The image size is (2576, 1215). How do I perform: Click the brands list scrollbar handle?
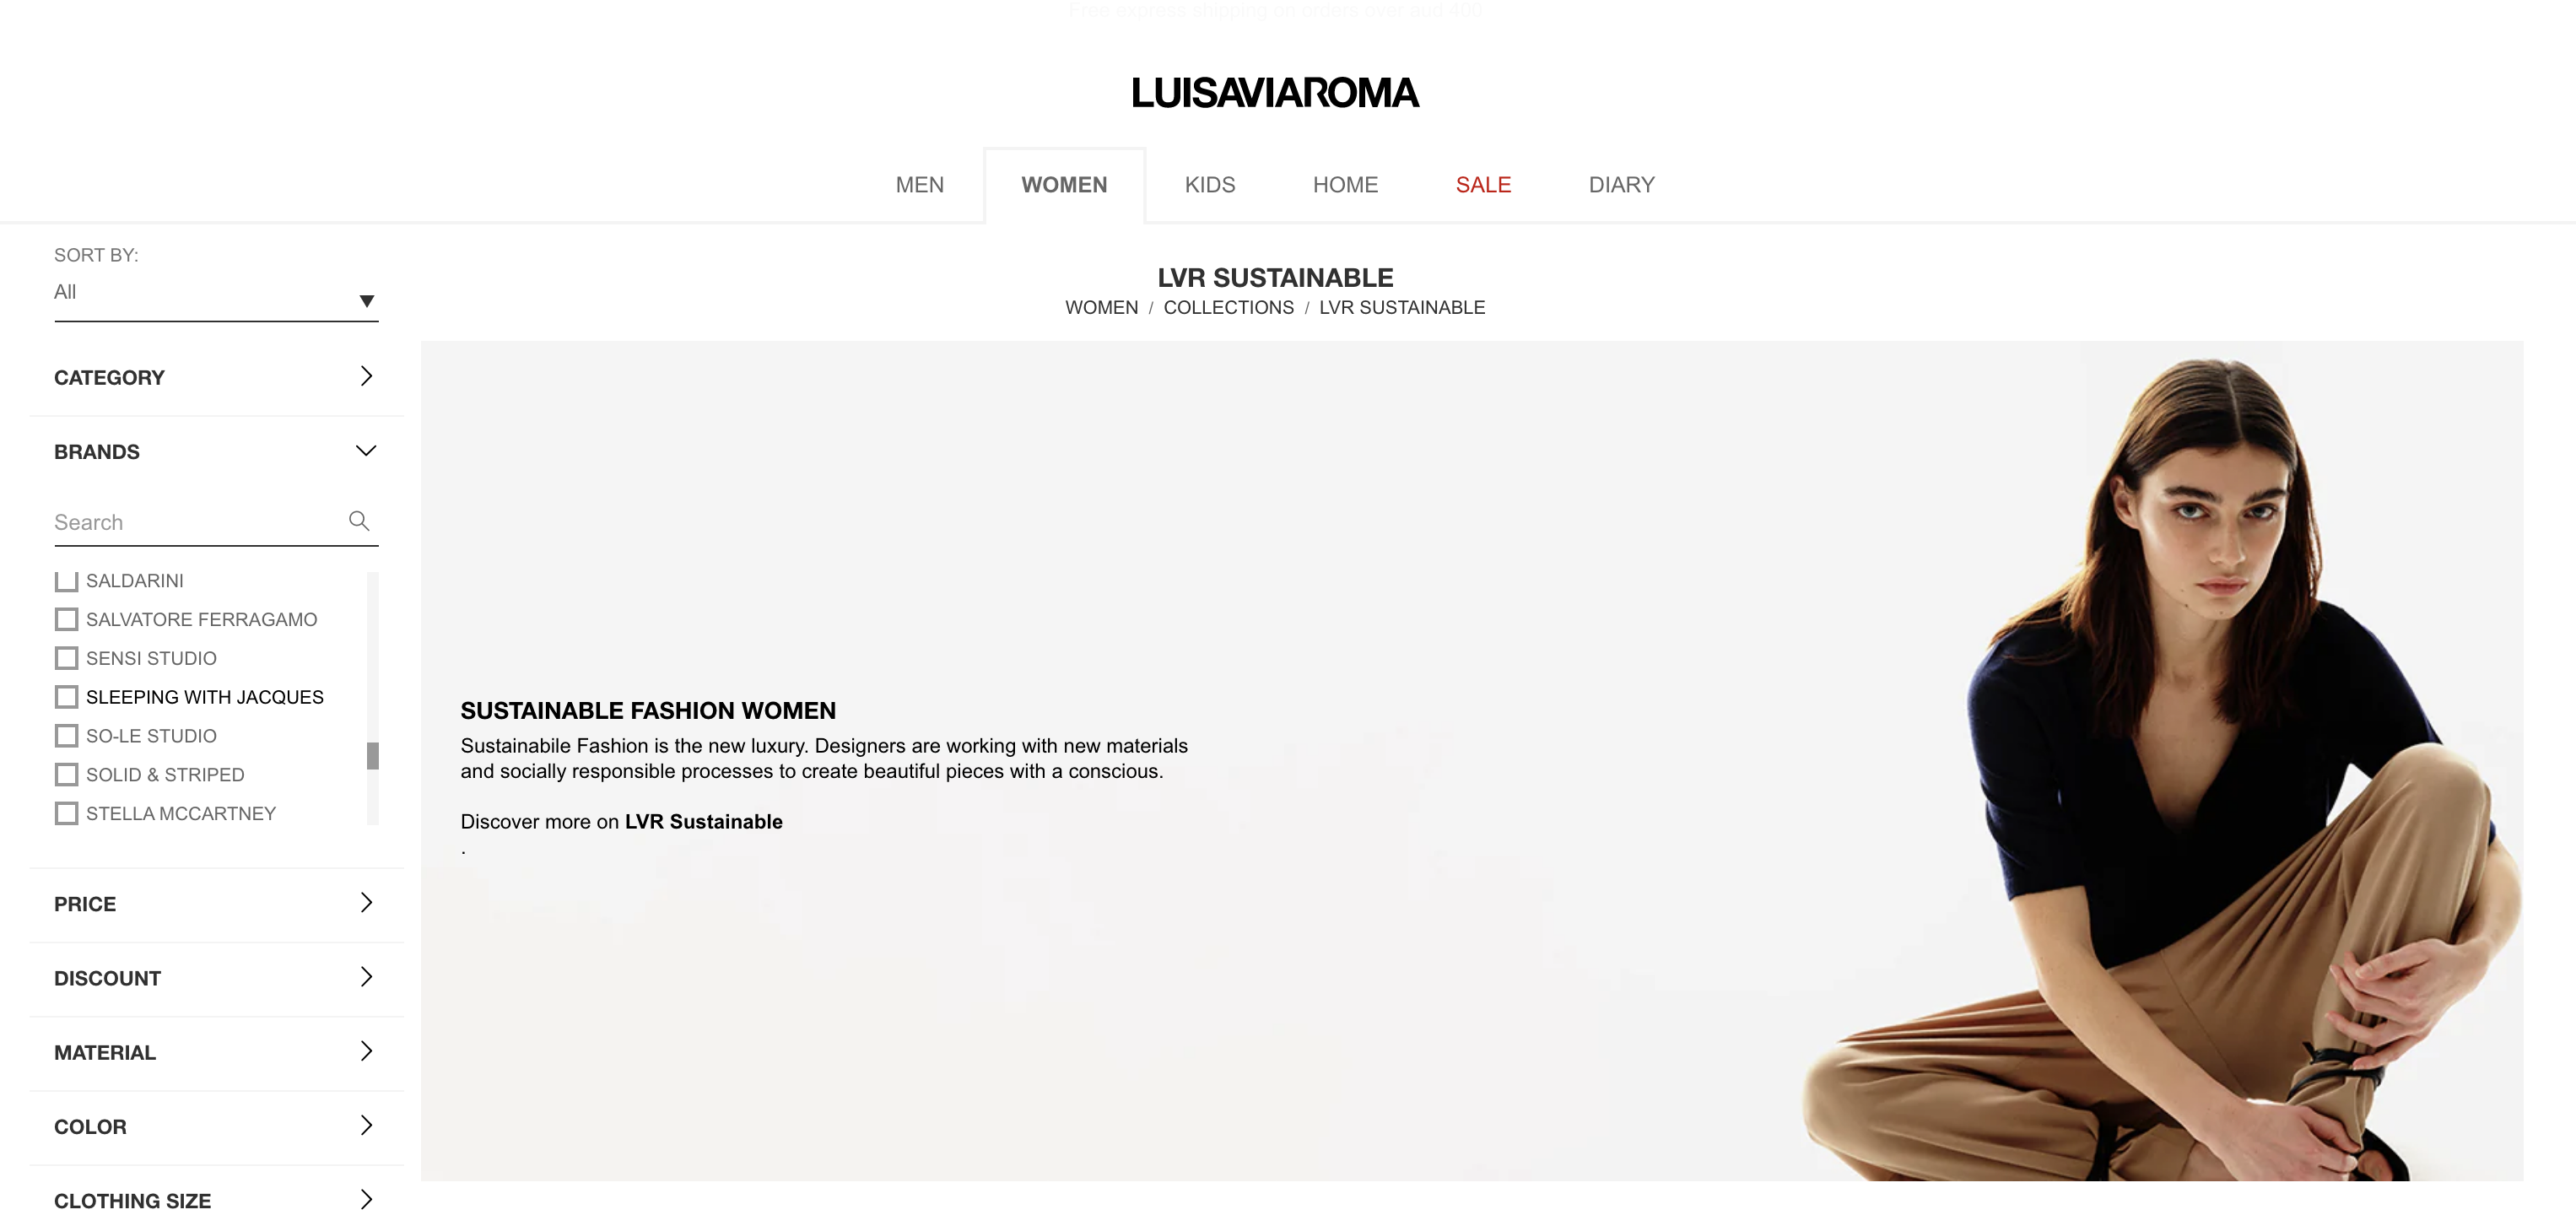(373, 756)
